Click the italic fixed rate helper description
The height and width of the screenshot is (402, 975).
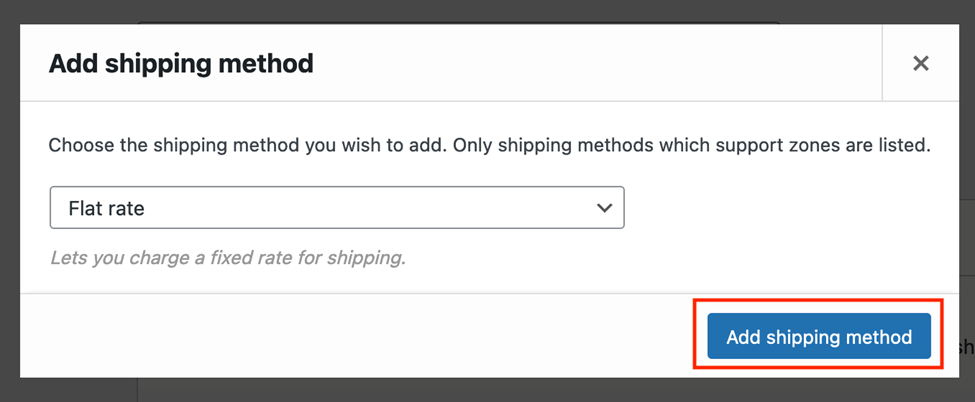pos(228,258)
